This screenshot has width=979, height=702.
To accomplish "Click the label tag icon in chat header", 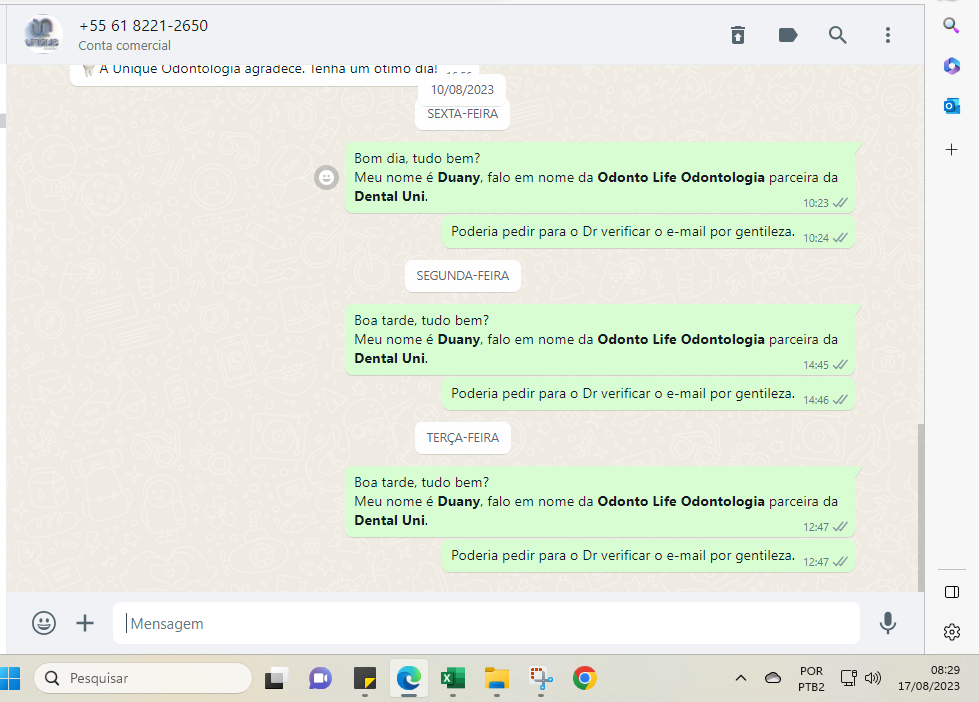I will [x=788, y=35].
